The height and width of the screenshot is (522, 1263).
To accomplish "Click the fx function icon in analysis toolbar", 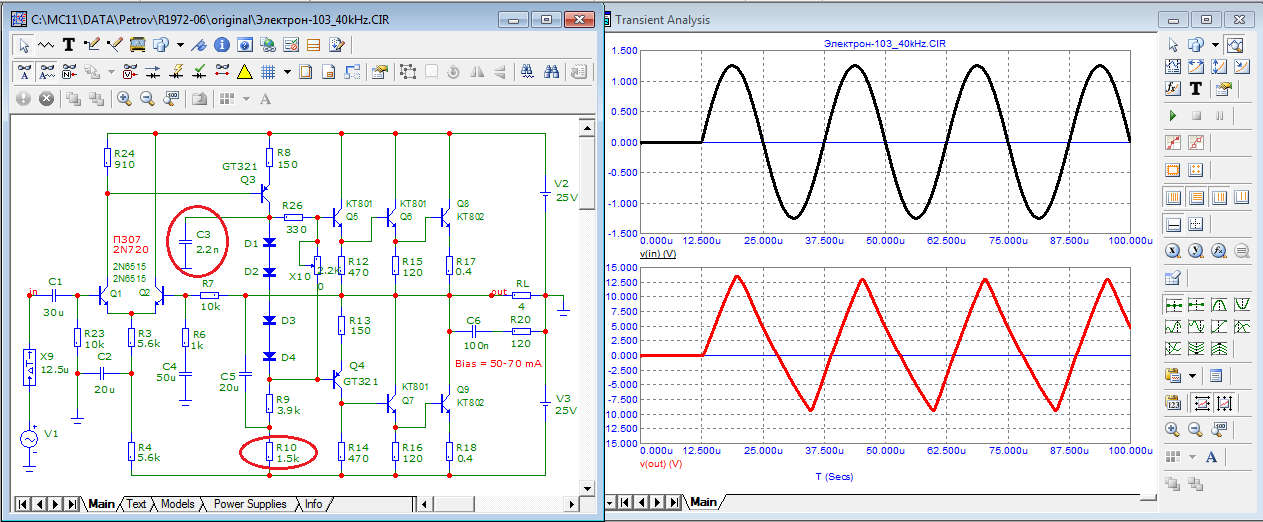I will pyautogui.click(x=1173, y=89).
